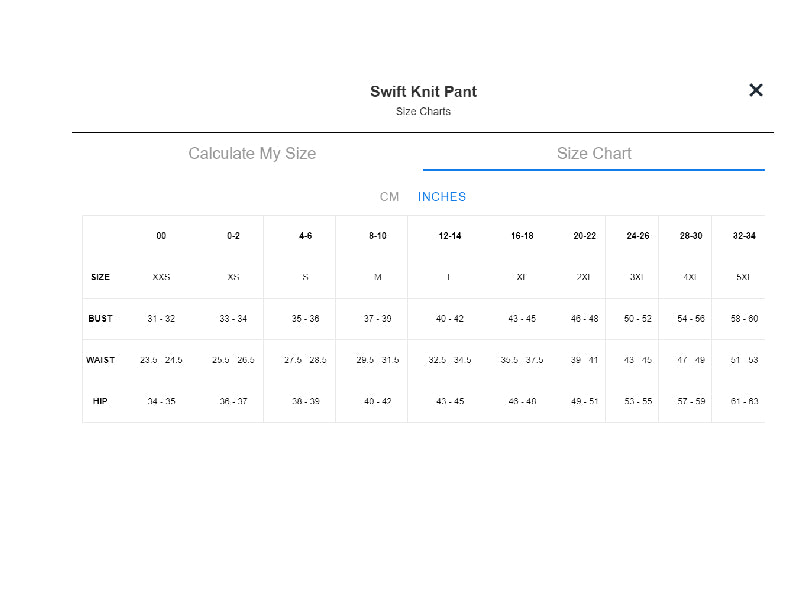792x612 pixels.
Task: Close the Swift Knit Pant size chart
Action: click(756, 90)
